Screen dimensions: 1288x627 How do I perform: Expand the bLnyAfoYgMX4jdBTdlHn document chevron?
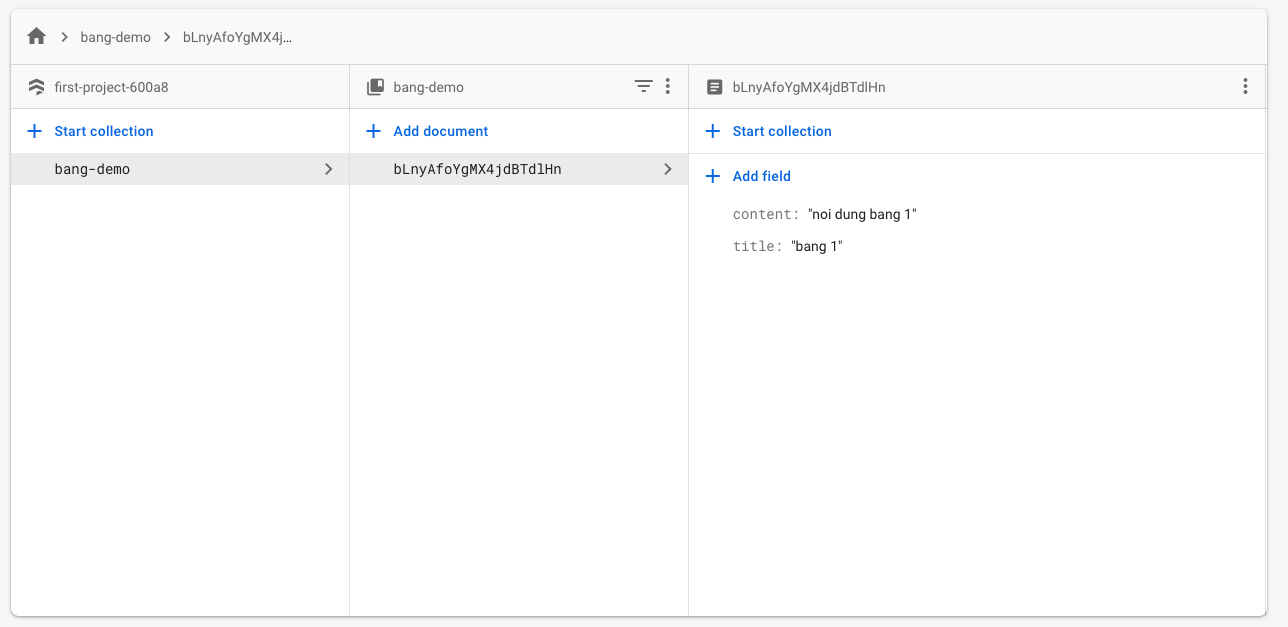click(667, 169)
